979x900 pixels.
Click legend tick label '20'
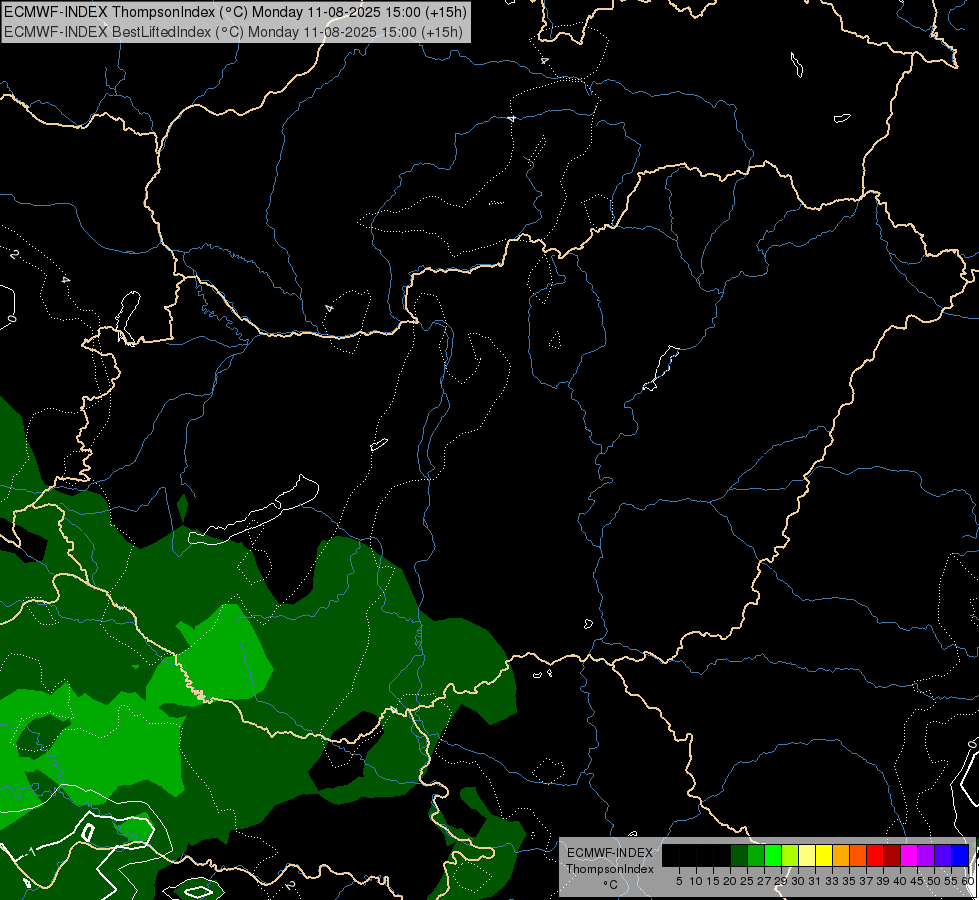pos(730,881)
